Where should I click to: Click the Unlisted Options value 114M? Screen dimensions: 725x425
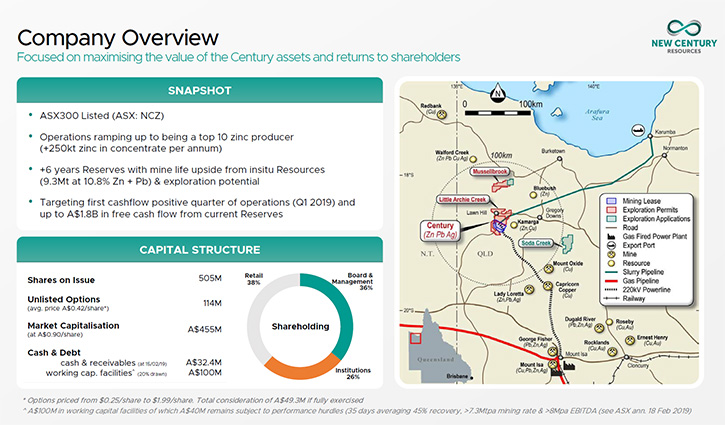tap(212, 303)
